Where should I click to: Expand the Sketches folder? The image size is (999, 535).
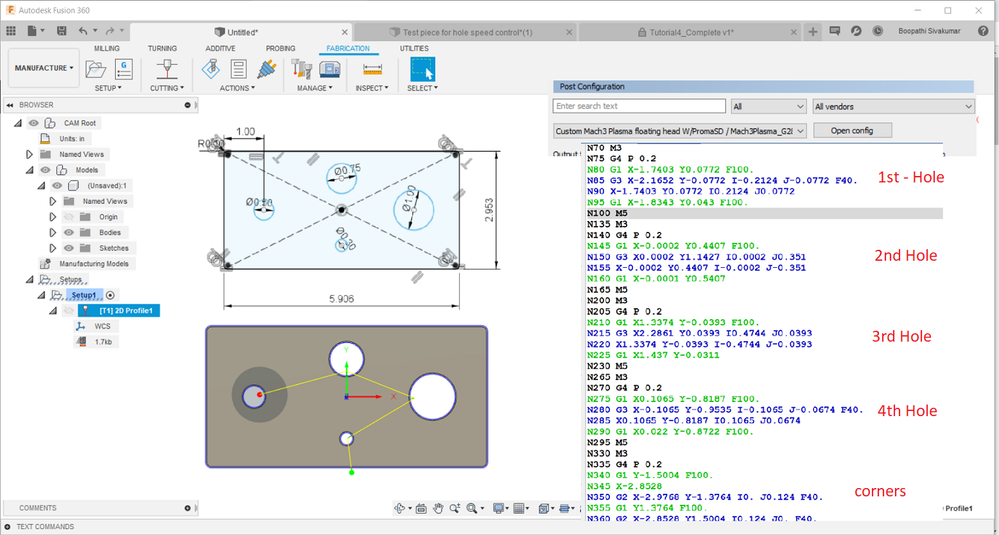point(53,248)
